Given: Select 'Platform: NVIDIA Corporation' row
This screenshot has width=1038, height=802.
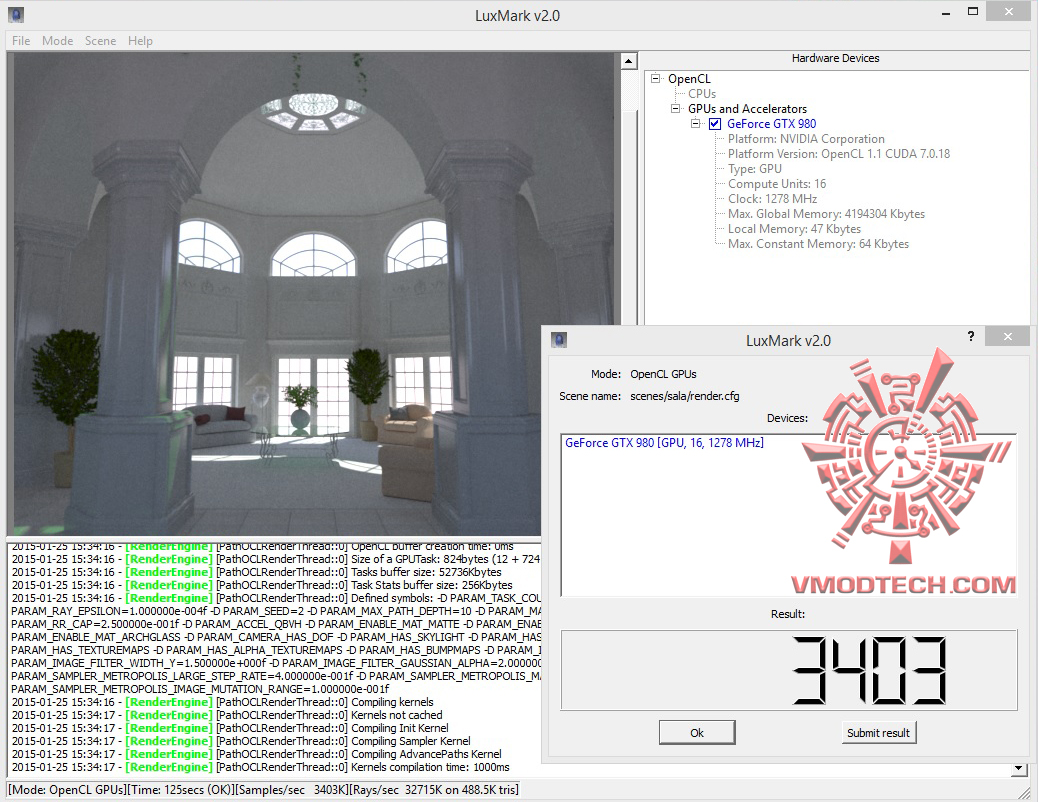Looking at the screenshot, I should (x=806, y=139).
